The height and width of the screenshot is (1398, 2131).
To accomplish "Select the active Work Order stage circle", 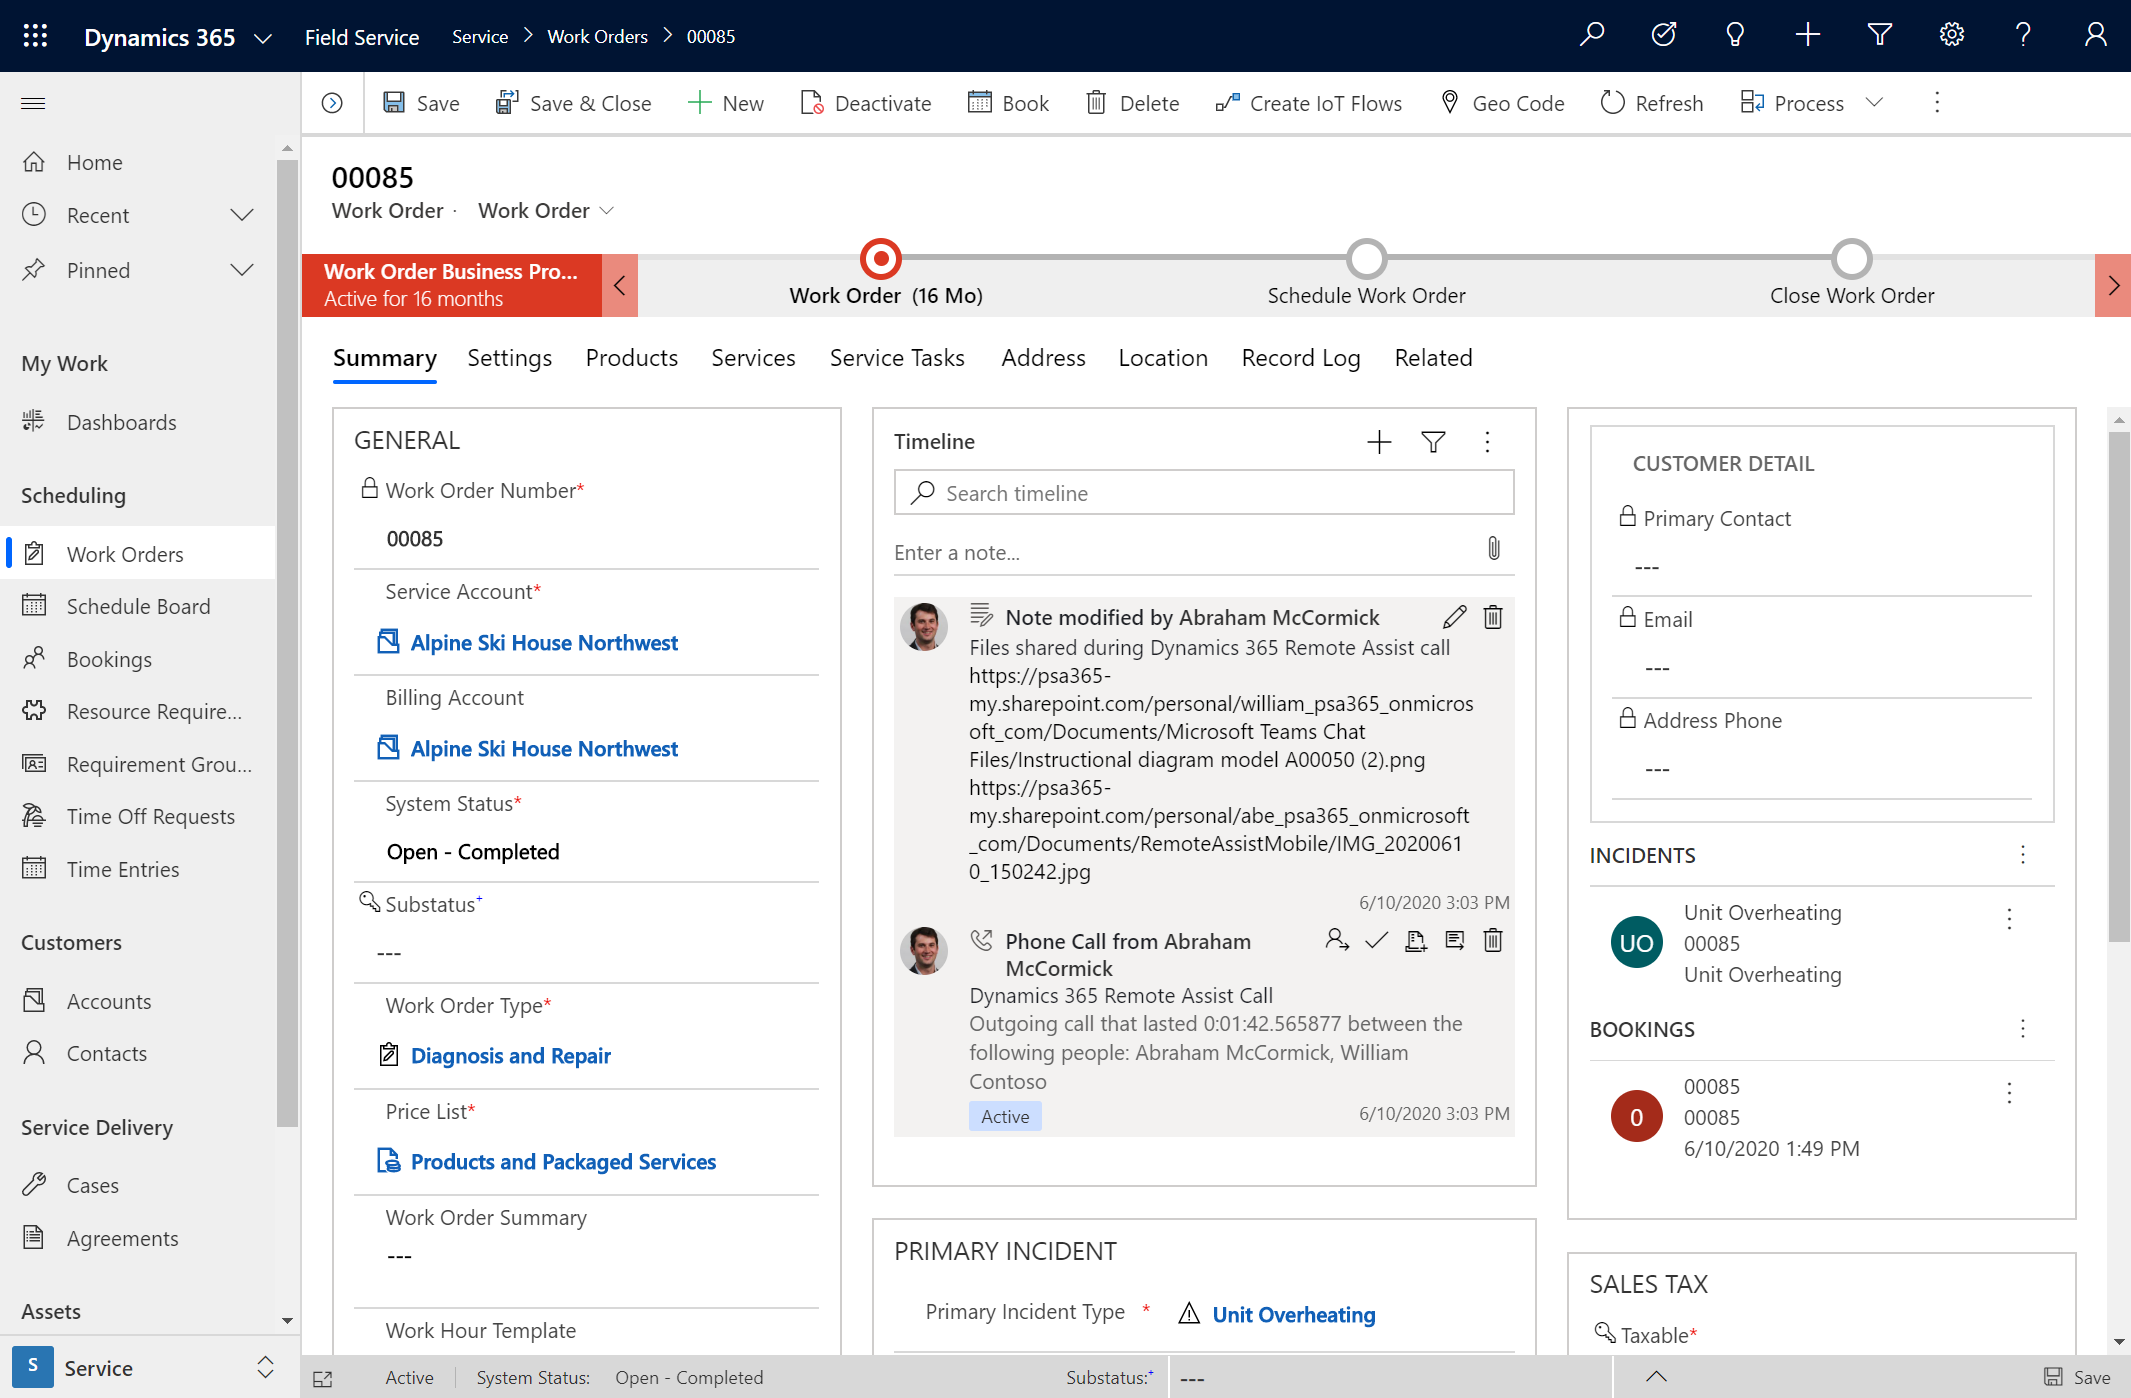I will (880, 259).
